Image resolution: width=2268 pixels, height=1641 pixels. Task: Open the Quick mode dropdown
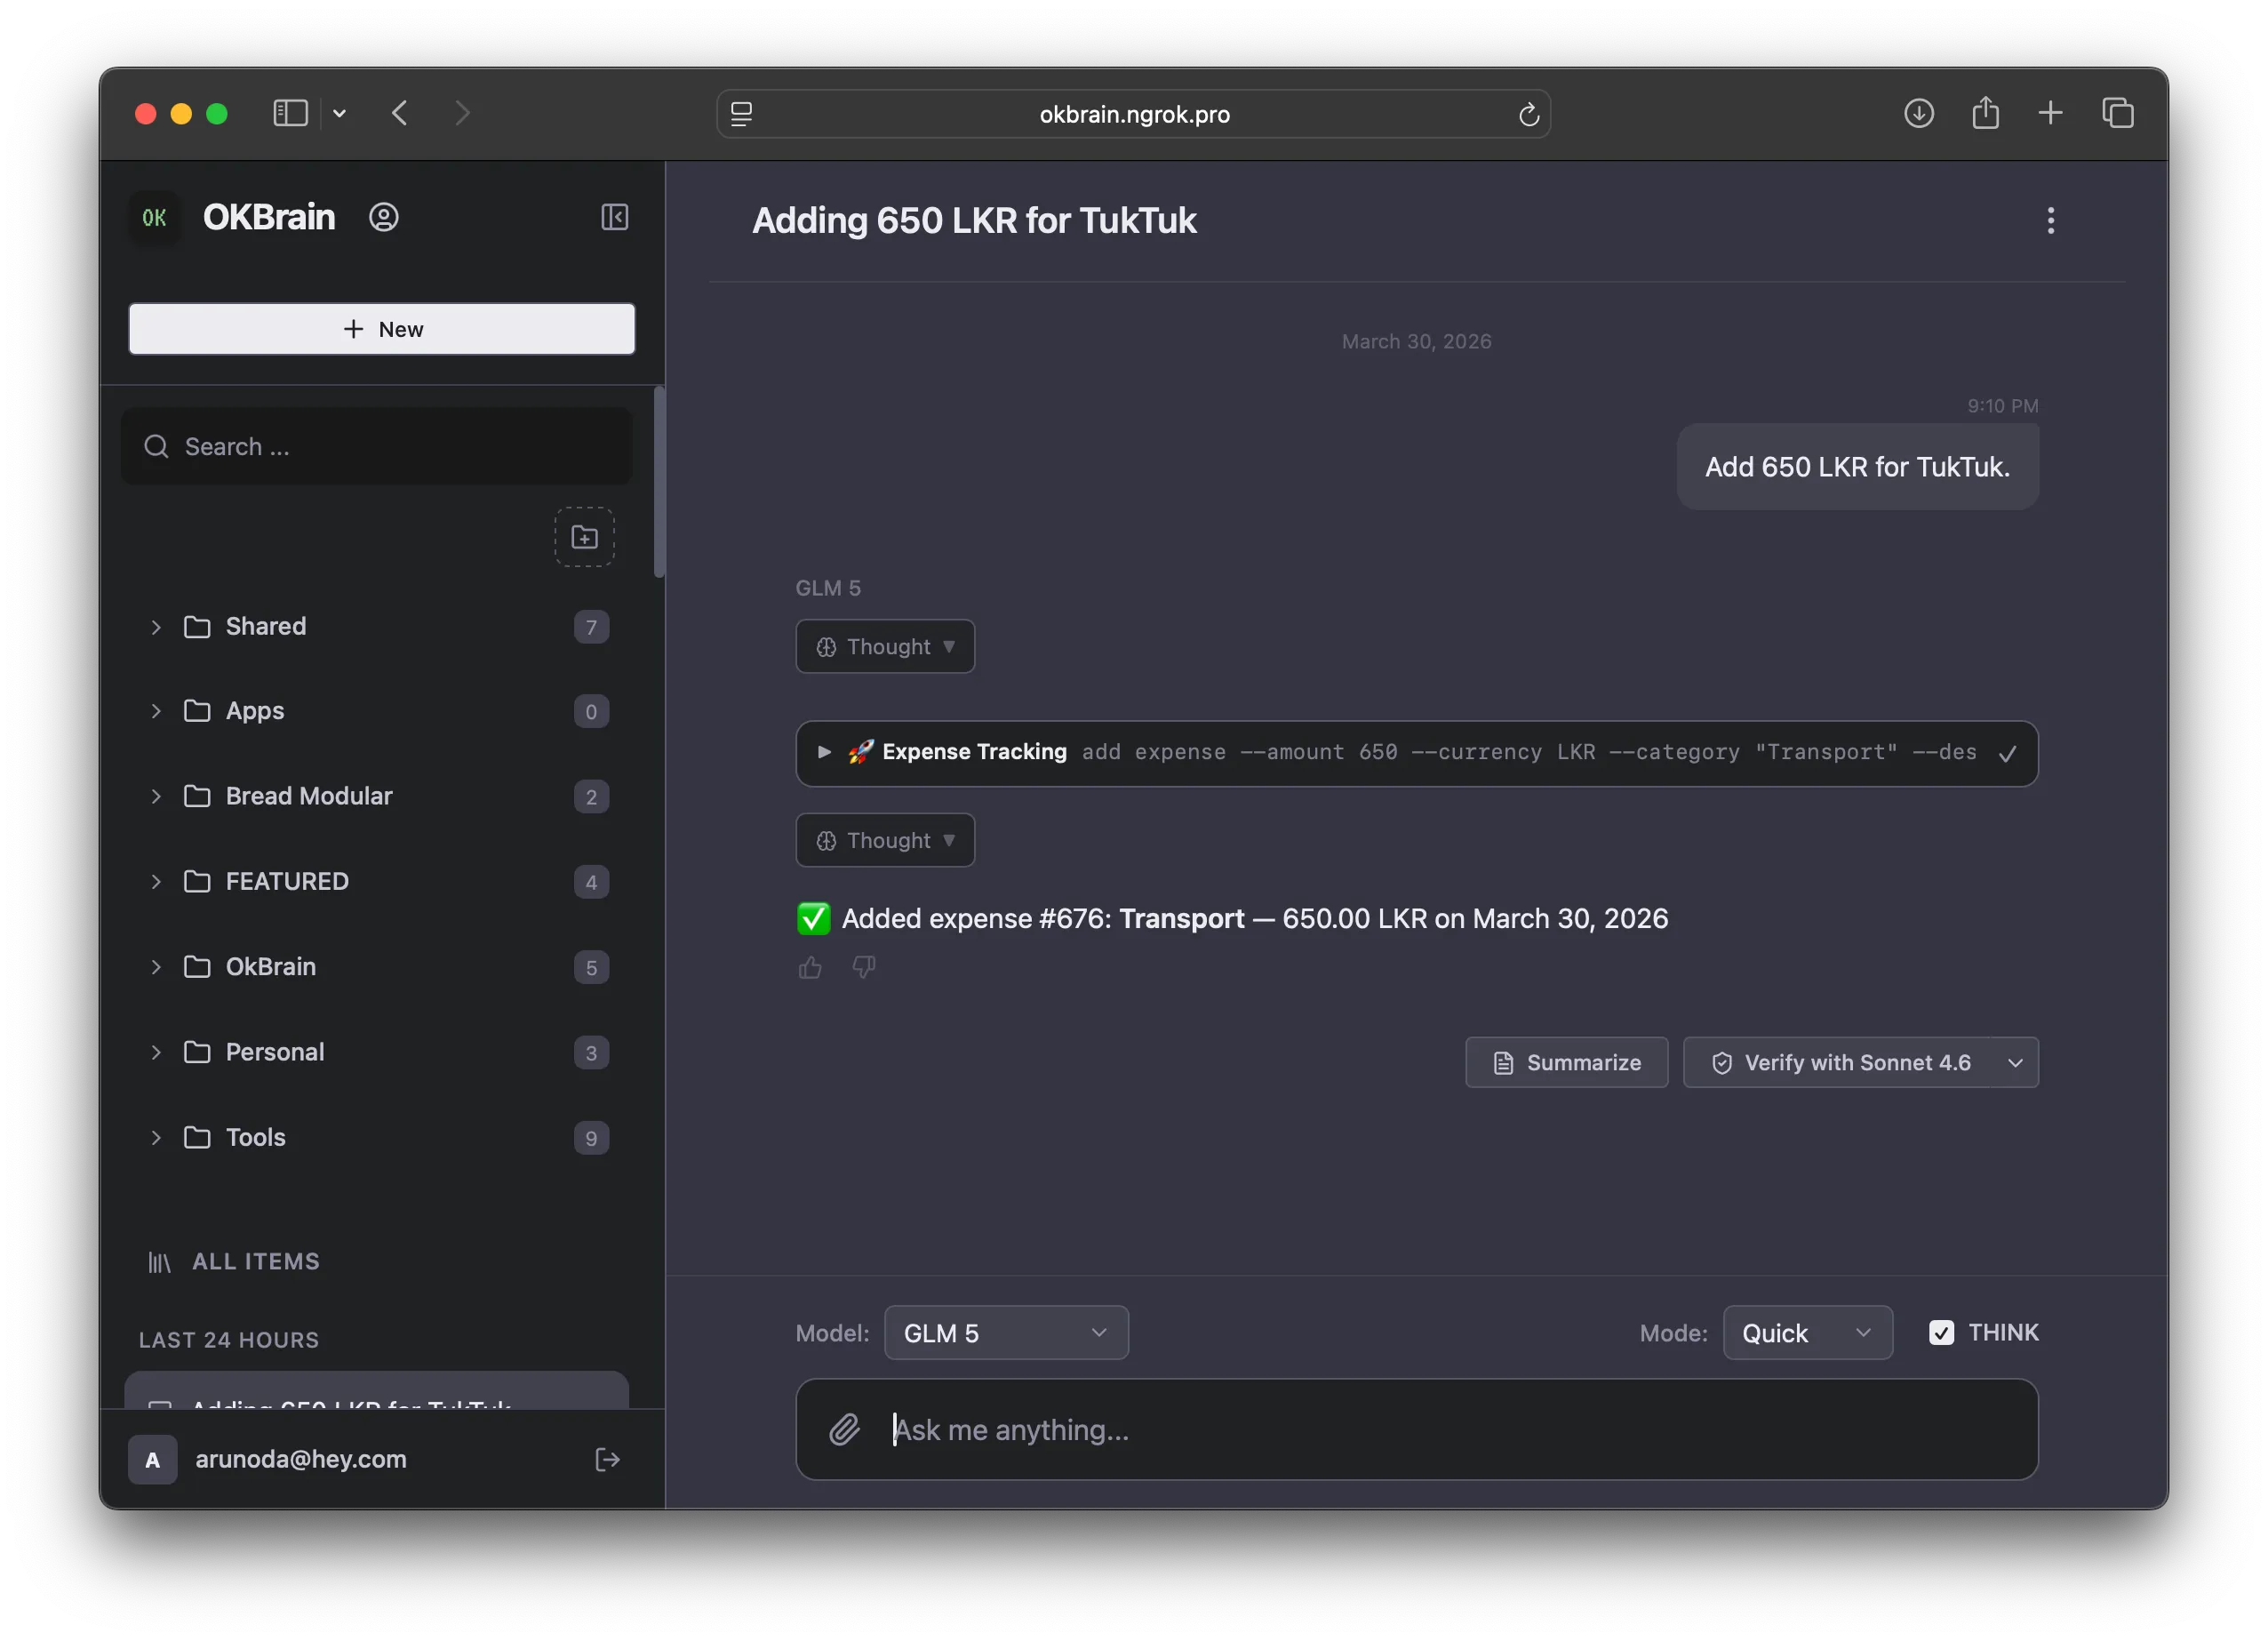[1807, 1332]
